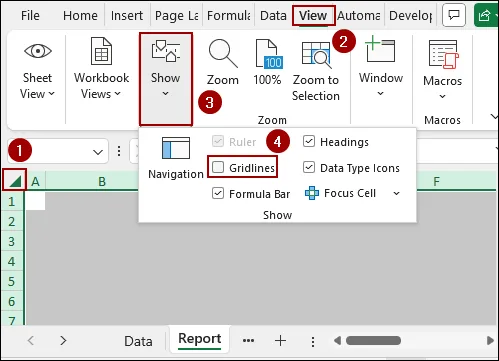499x361 pixels.
Task: Add a new sheet with plus
Action: tap(280, 341)
